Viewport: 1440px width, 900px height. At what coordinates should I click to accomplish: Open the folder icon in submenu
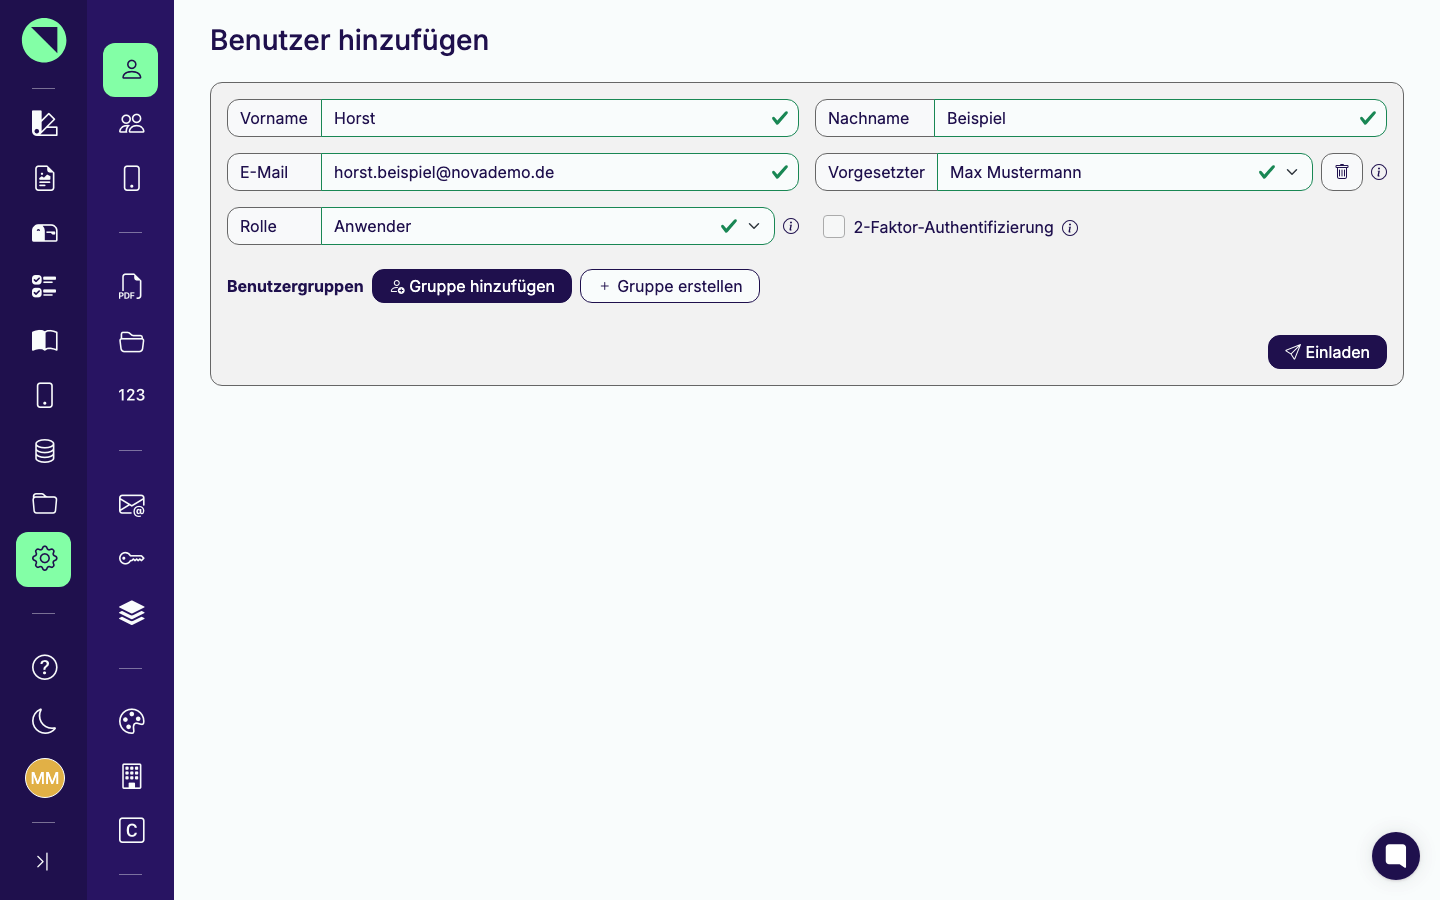pyautogui.click(x=131, y=341)
